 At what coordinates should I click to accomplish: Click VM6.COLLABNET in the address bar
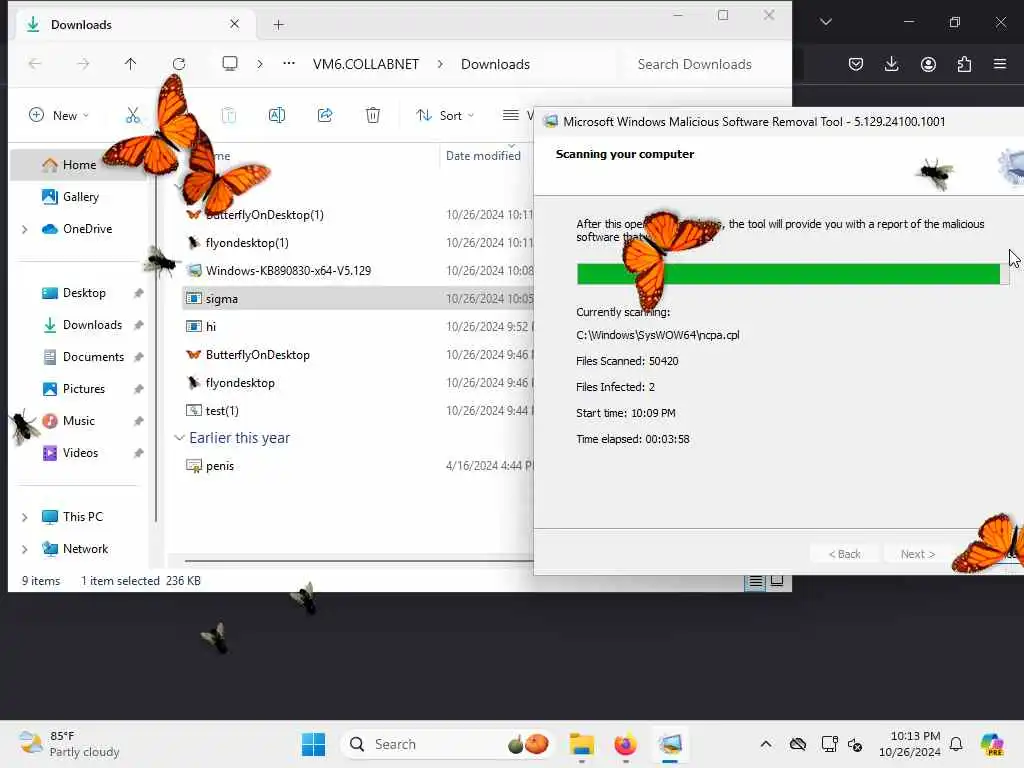point(366,64)
